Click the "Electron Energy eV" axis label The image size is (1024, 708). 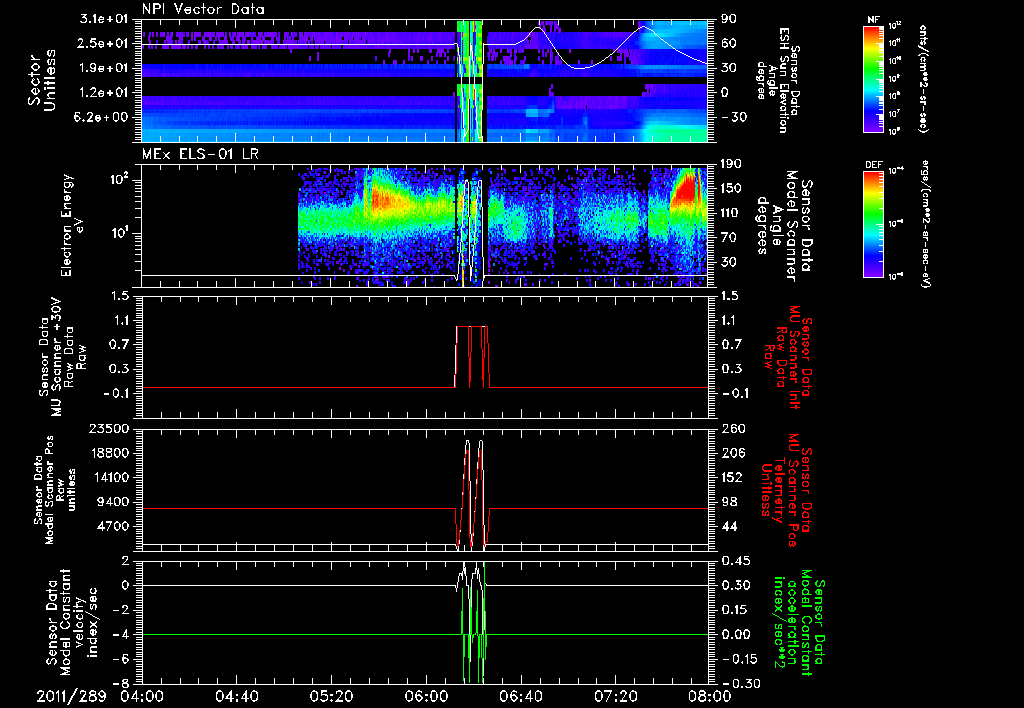70,225
